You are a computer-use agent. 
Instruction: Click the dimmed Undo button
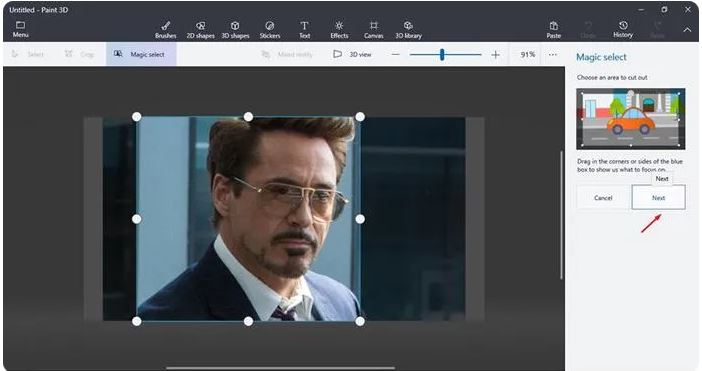click(x=588, y=30)
